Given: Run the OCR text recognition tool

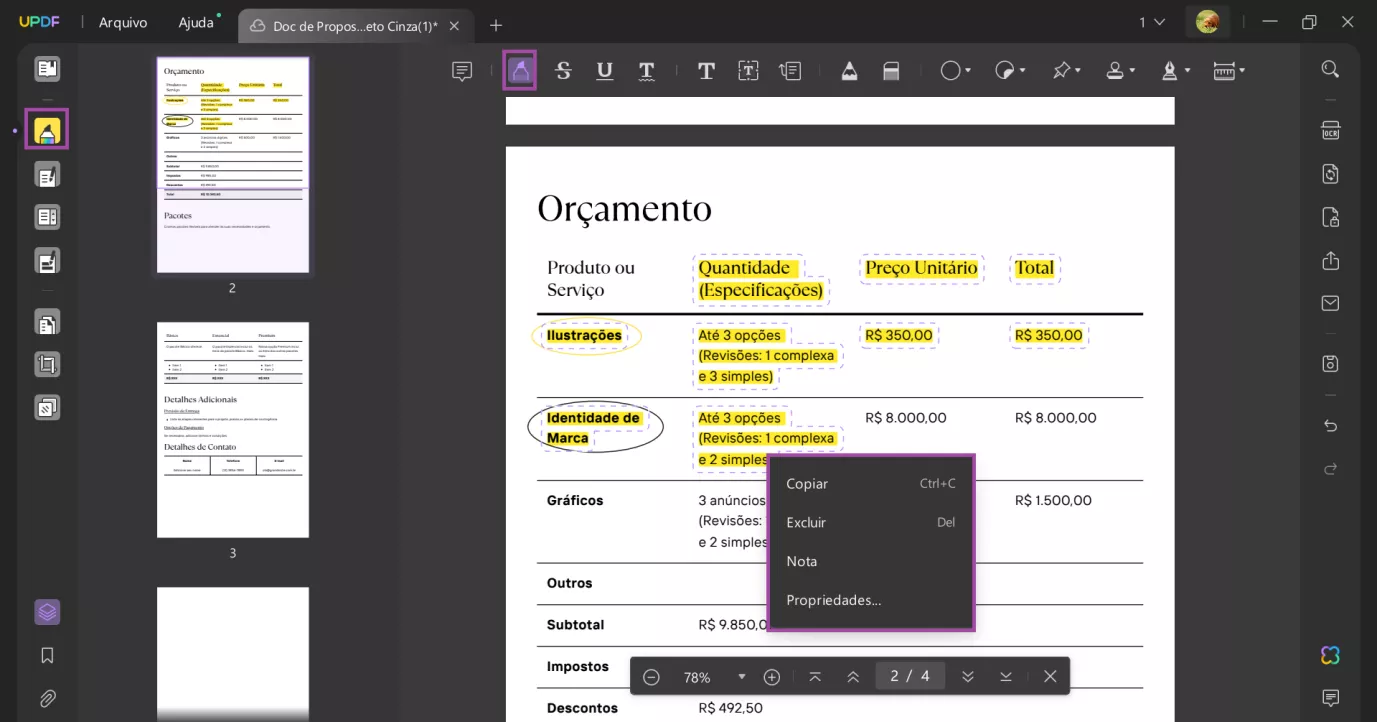Looking at the screenshot, I should click(1330, 131).
